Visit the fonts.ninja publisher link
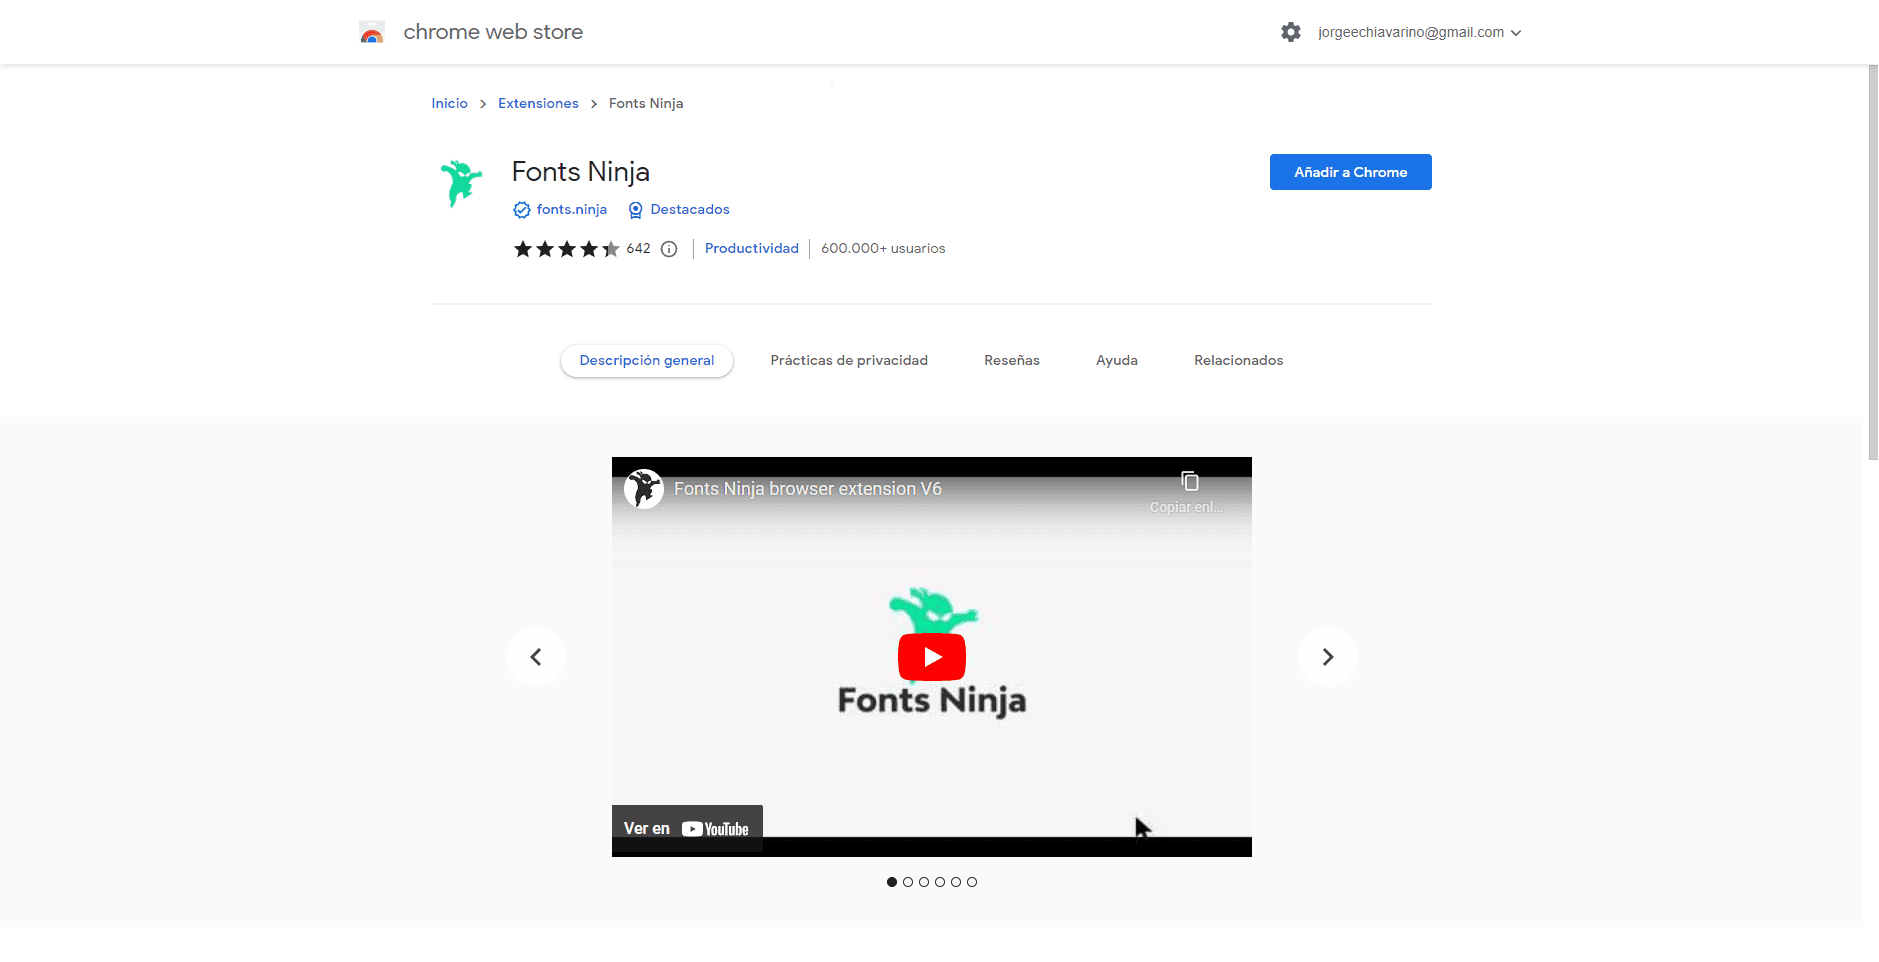The width and height of the screenshot is (1879, 962). [571, 209]
